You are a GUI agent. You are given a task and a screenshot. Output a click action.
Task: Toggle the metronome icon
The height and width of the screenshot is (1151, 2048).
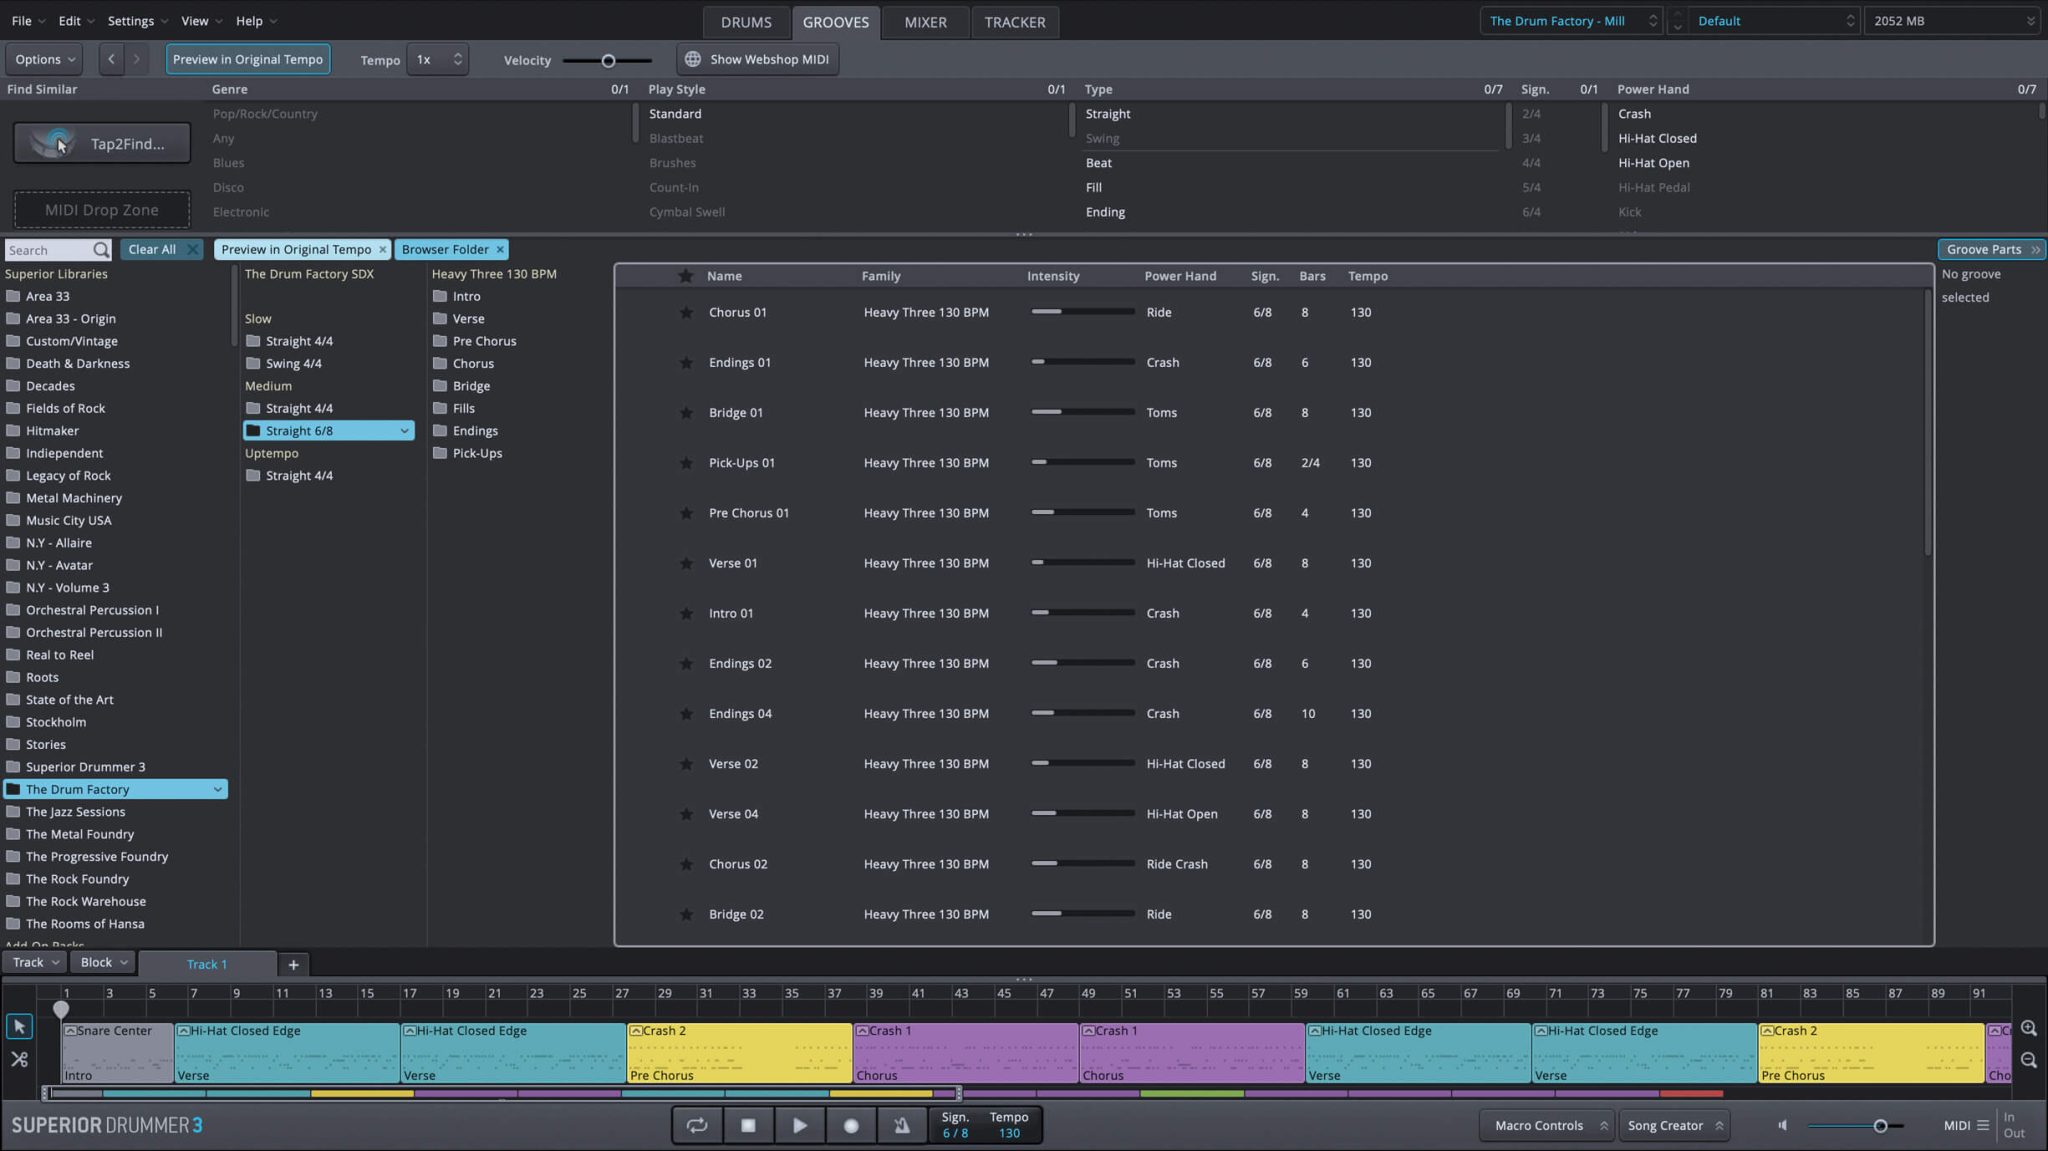(x=902, y=1125)
